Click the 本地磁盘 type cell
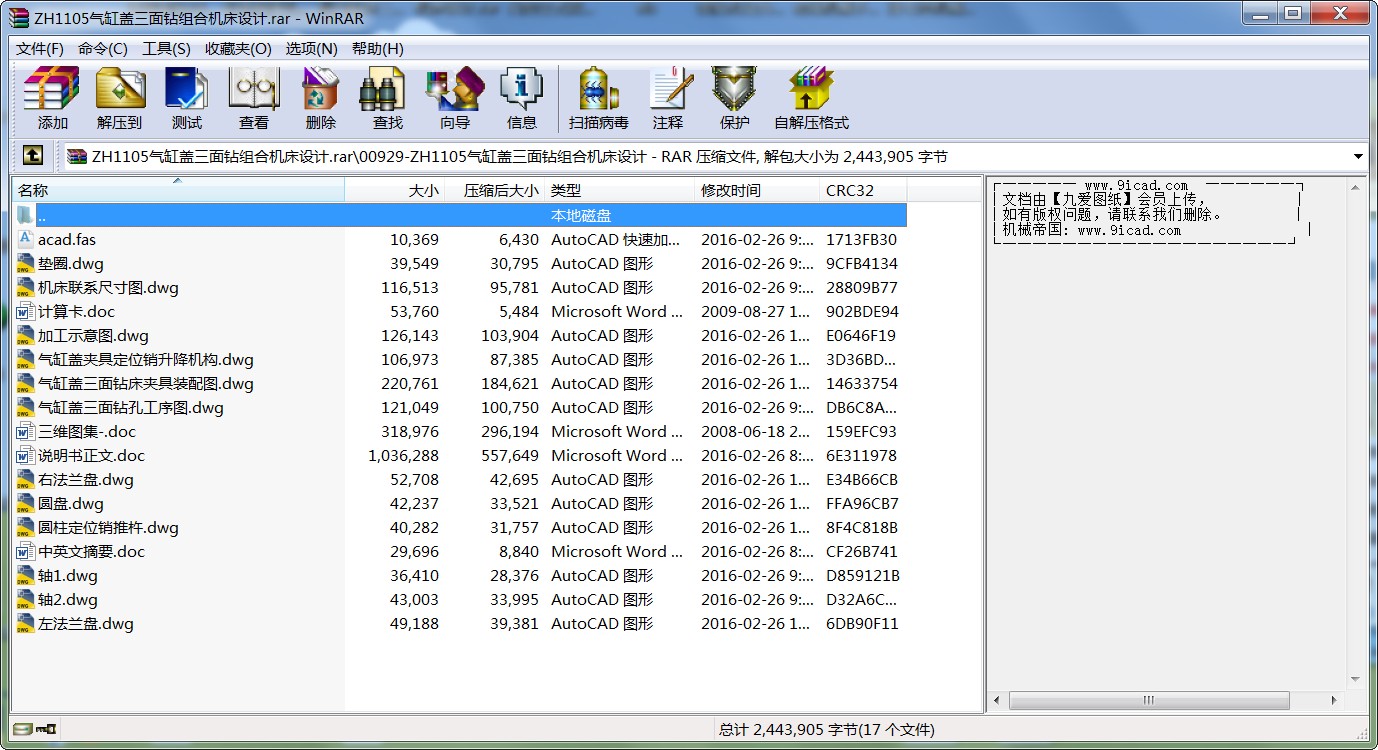The width and height of the screenshot is (1378, 750). click(x=581, y=215)
